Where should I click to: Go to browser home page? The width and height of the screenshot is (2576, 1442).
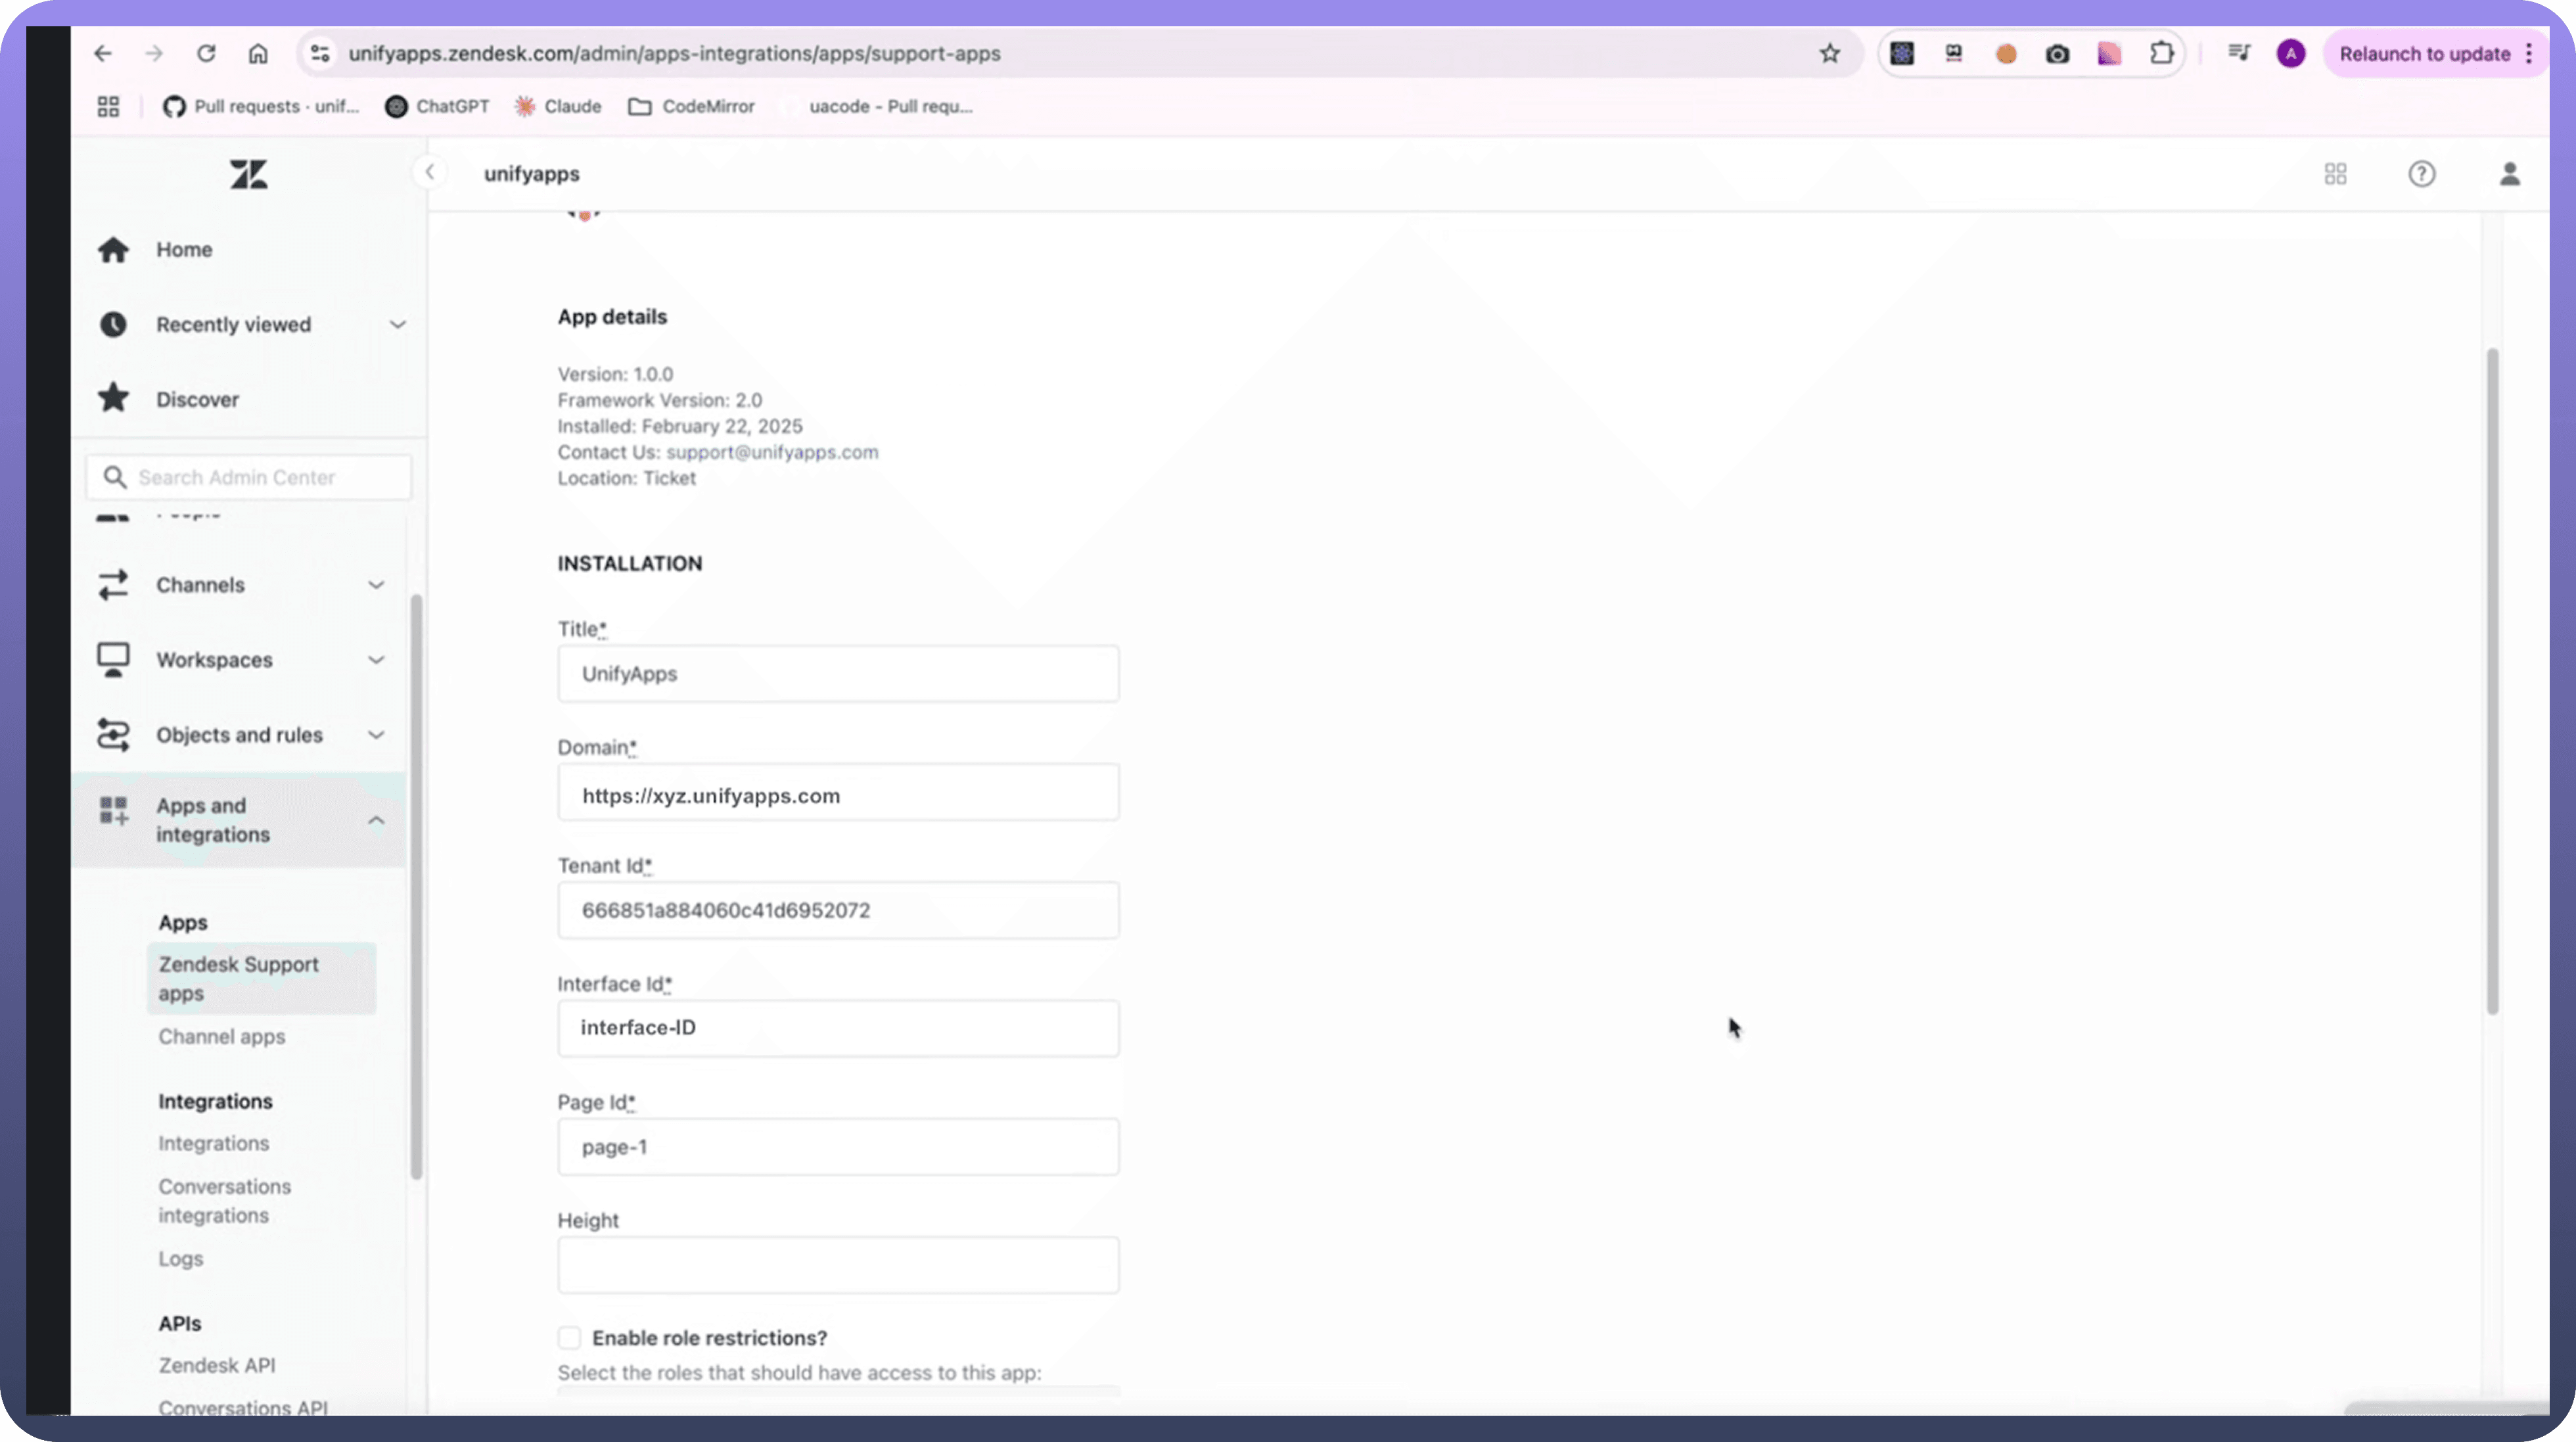click(258, 54)
